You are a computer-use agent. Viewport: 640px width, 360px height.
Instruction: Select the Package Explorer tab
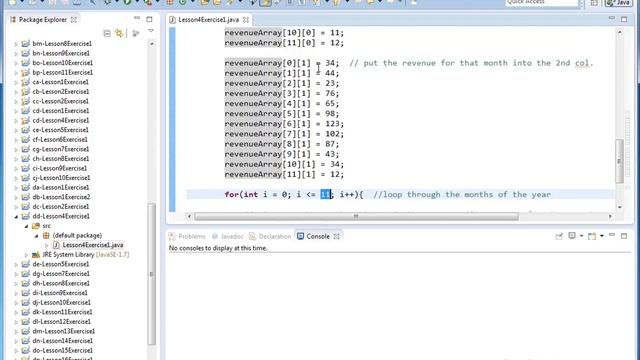coord(42,20)
